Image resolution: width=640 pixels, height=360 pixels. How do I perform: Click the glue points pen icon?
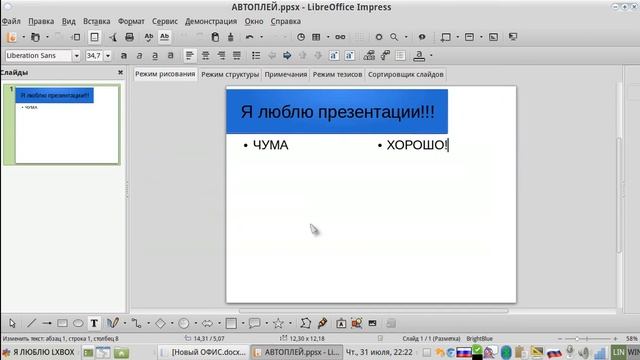point(322,323)
